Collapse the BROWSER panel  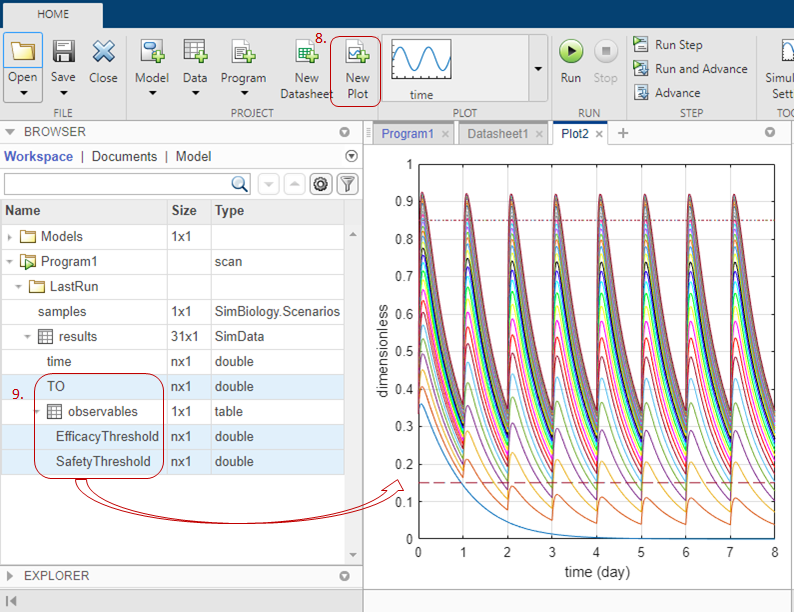pyautogui.click(x=10, y=132)
